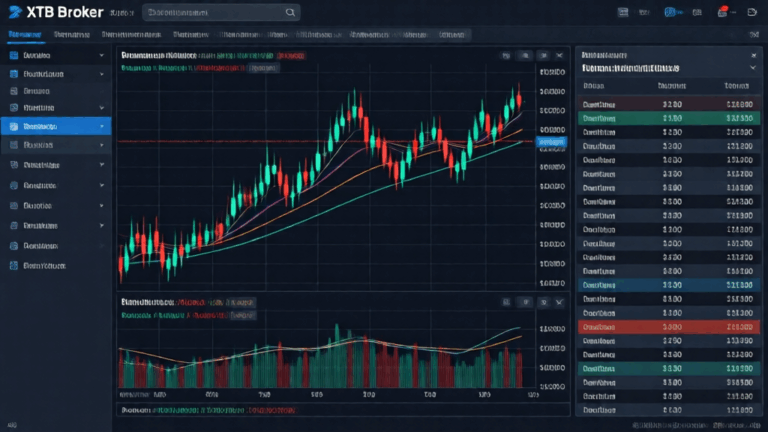Click the zoom icon in candlestick chart header
This screenshot has height=432, width=768.
point(525,55)
